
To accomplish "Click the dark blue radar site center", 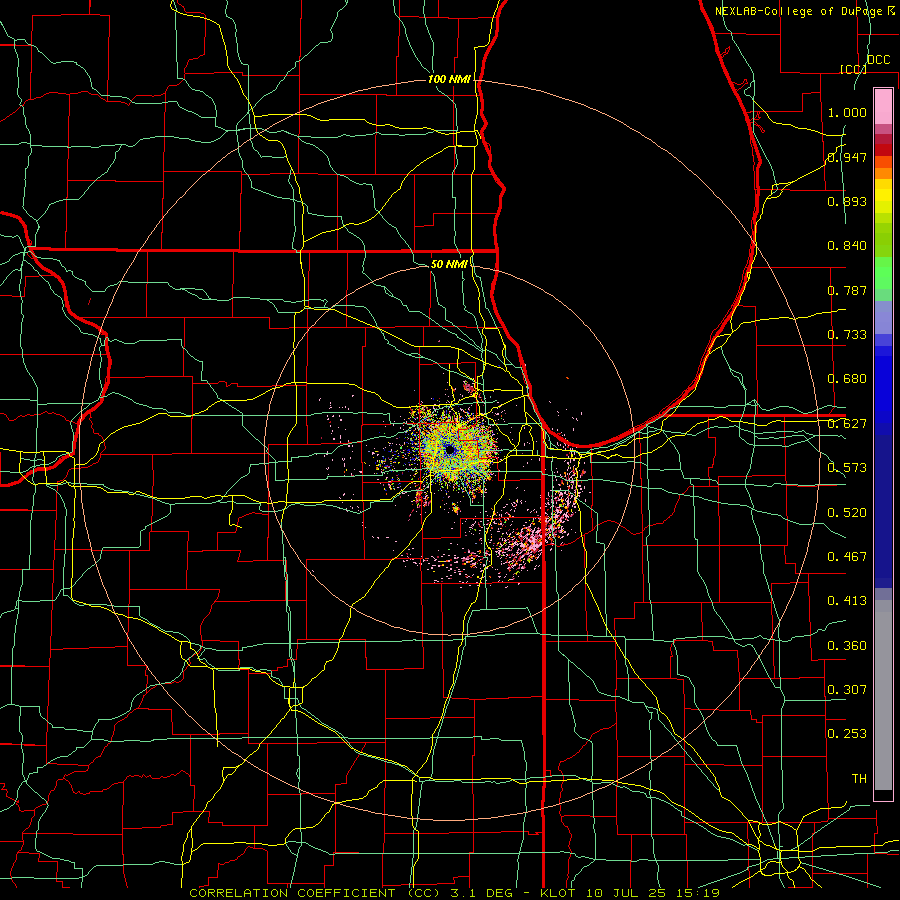I will [x=450, y=451].
